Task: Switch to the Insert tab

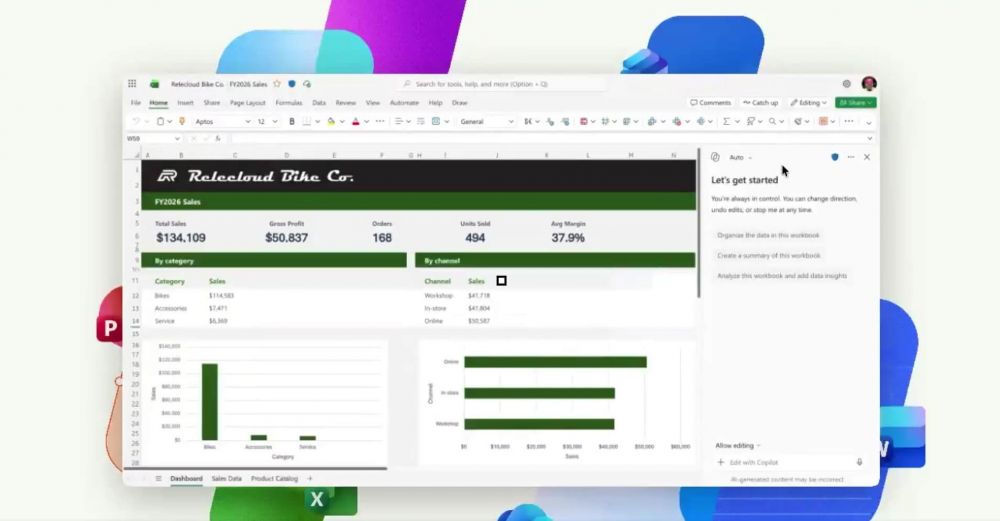Action: click(x=186, y=103)
